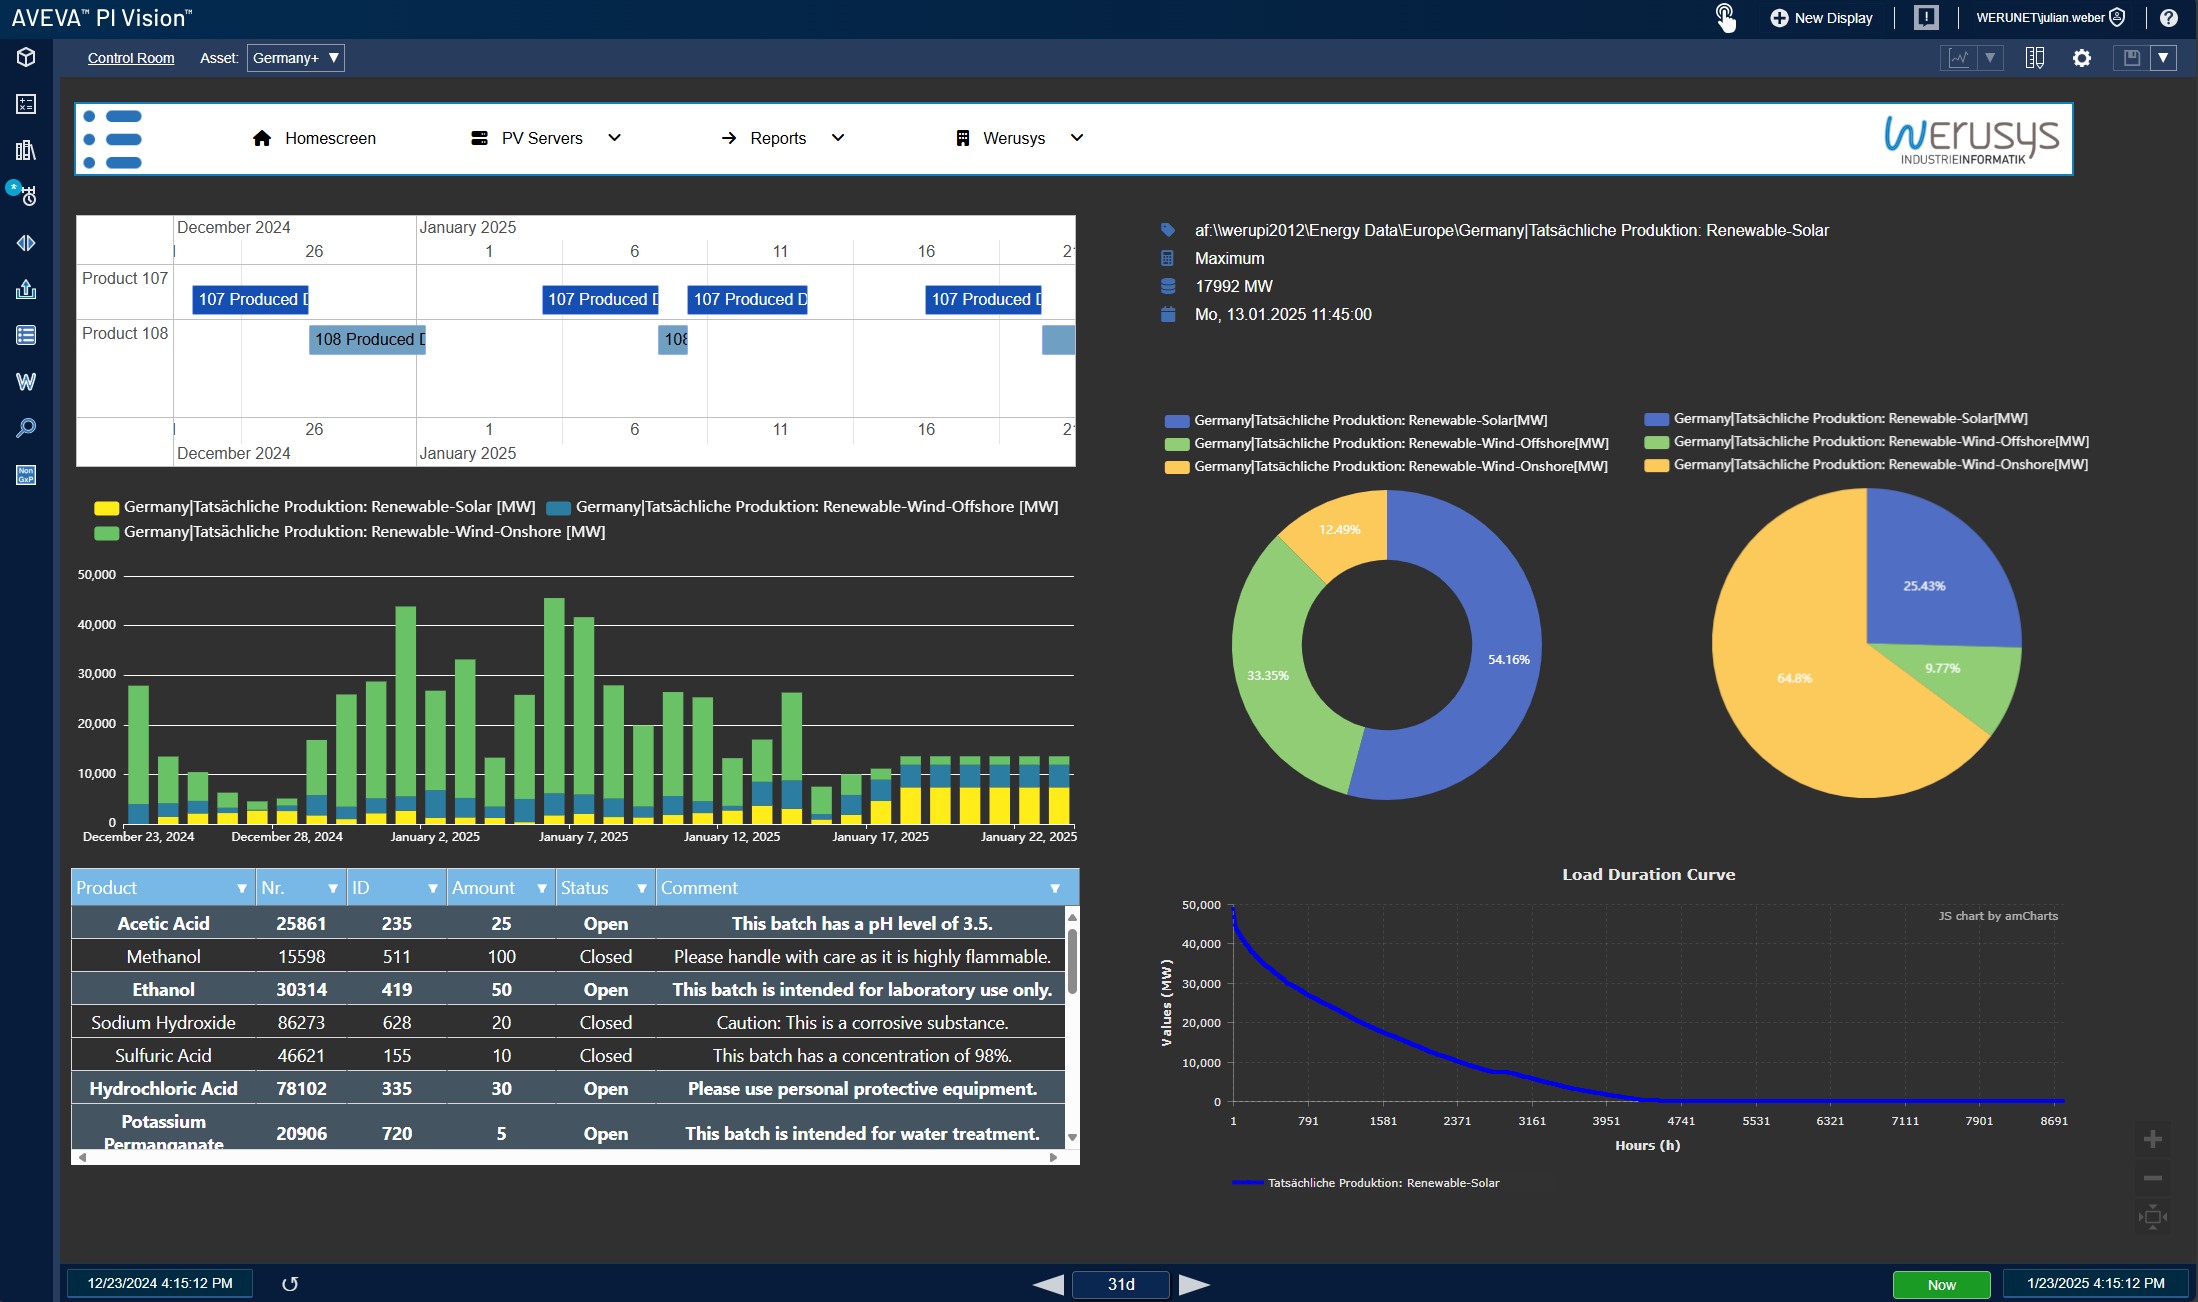Open the Events clock icon in sidebar
This screenshot has width=2198, height=1302.
[26, 196]
